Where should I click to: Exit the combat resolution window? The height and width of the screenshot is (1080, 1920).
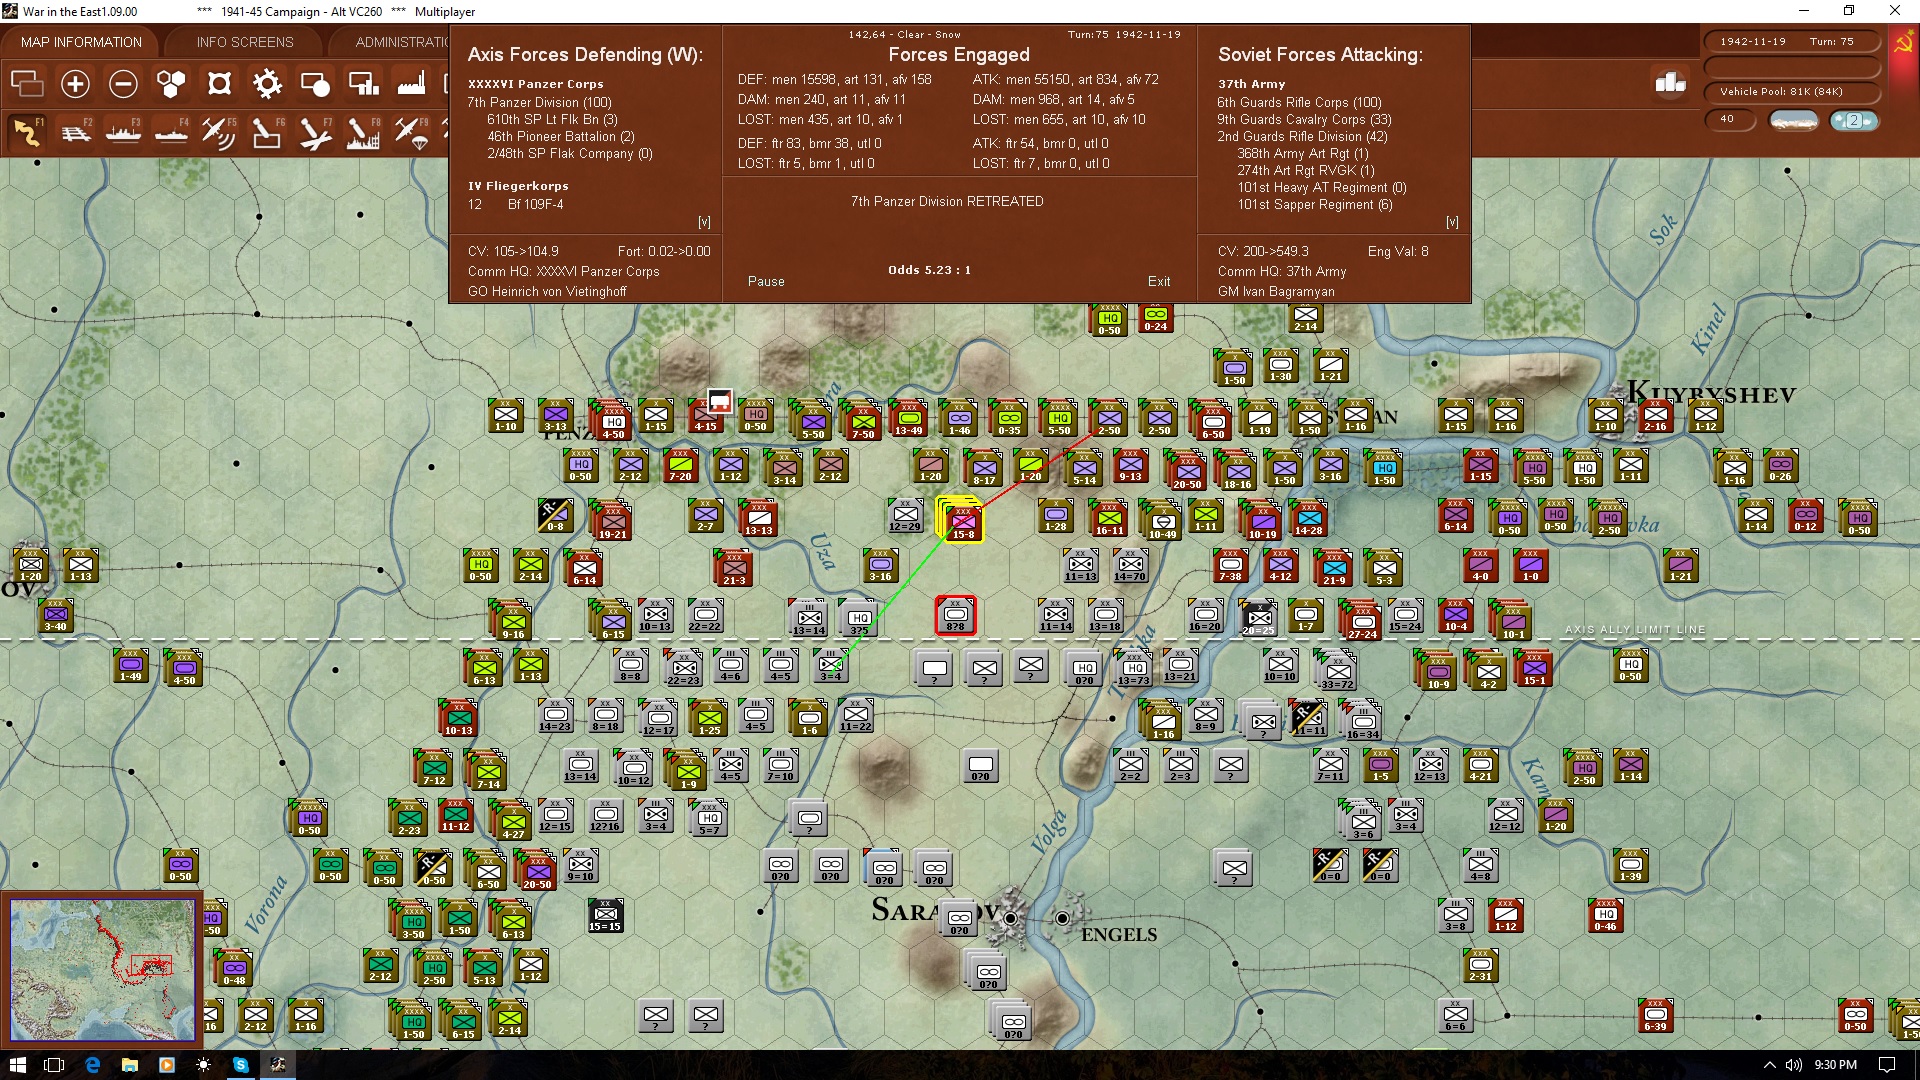pos(1159,282)
